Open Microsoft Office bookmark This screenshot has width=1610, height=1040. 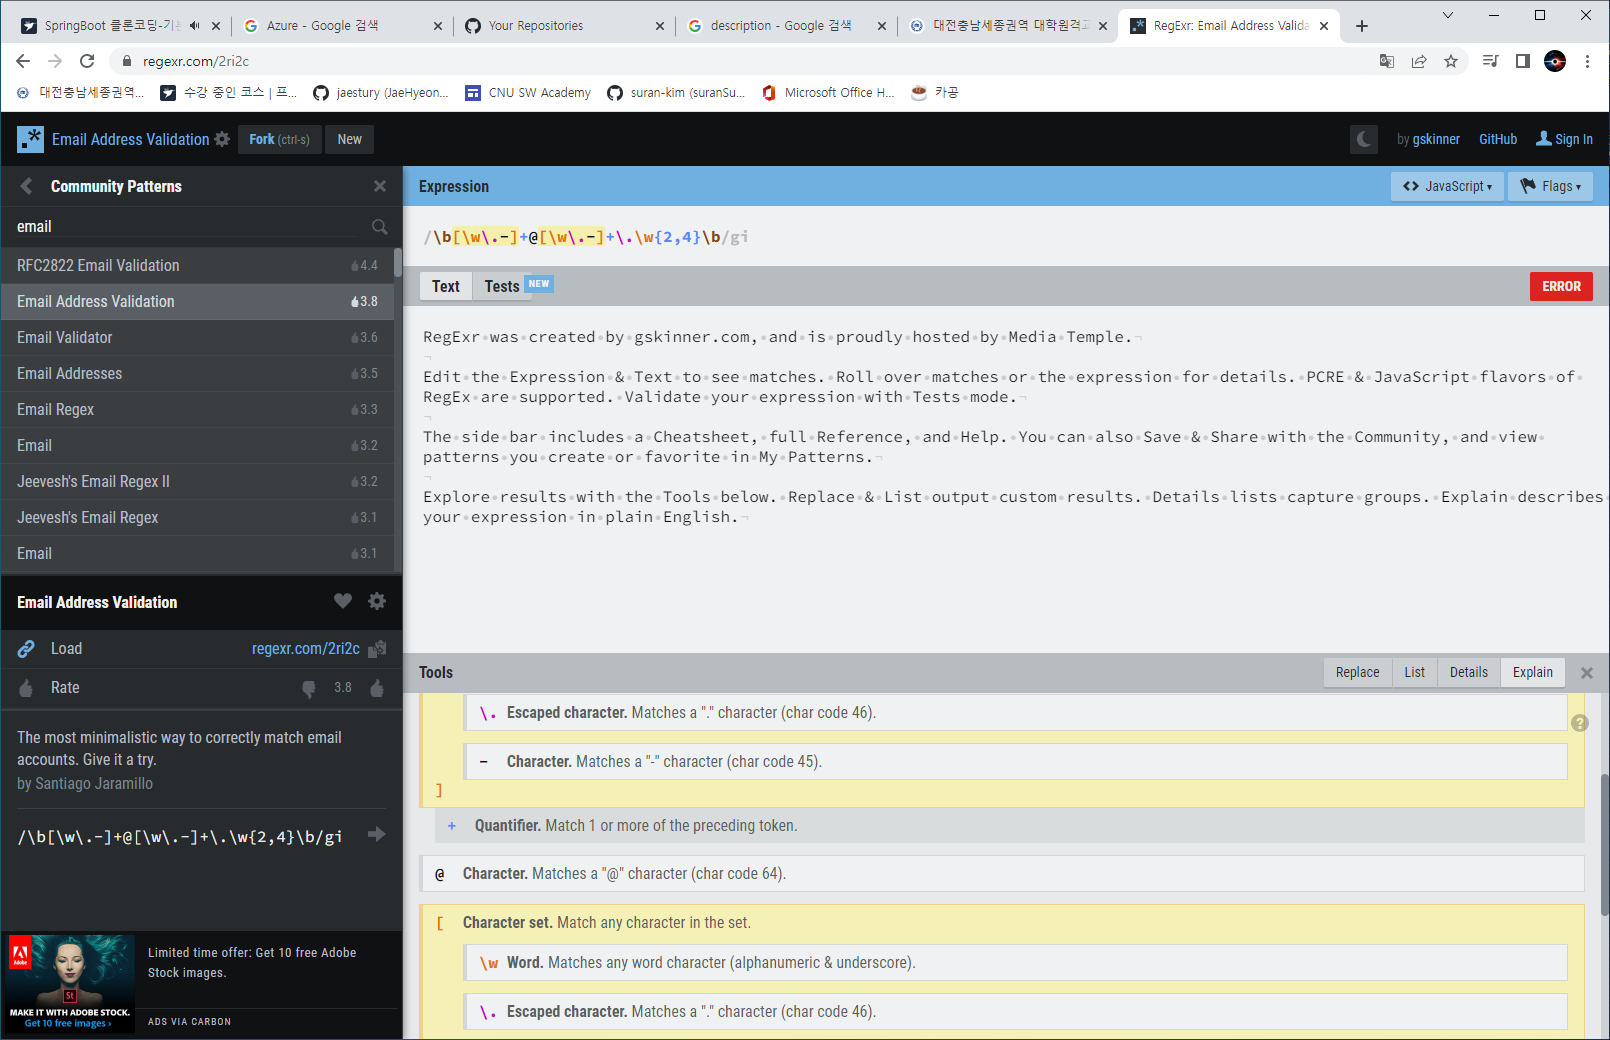click(x=828, y=93)
